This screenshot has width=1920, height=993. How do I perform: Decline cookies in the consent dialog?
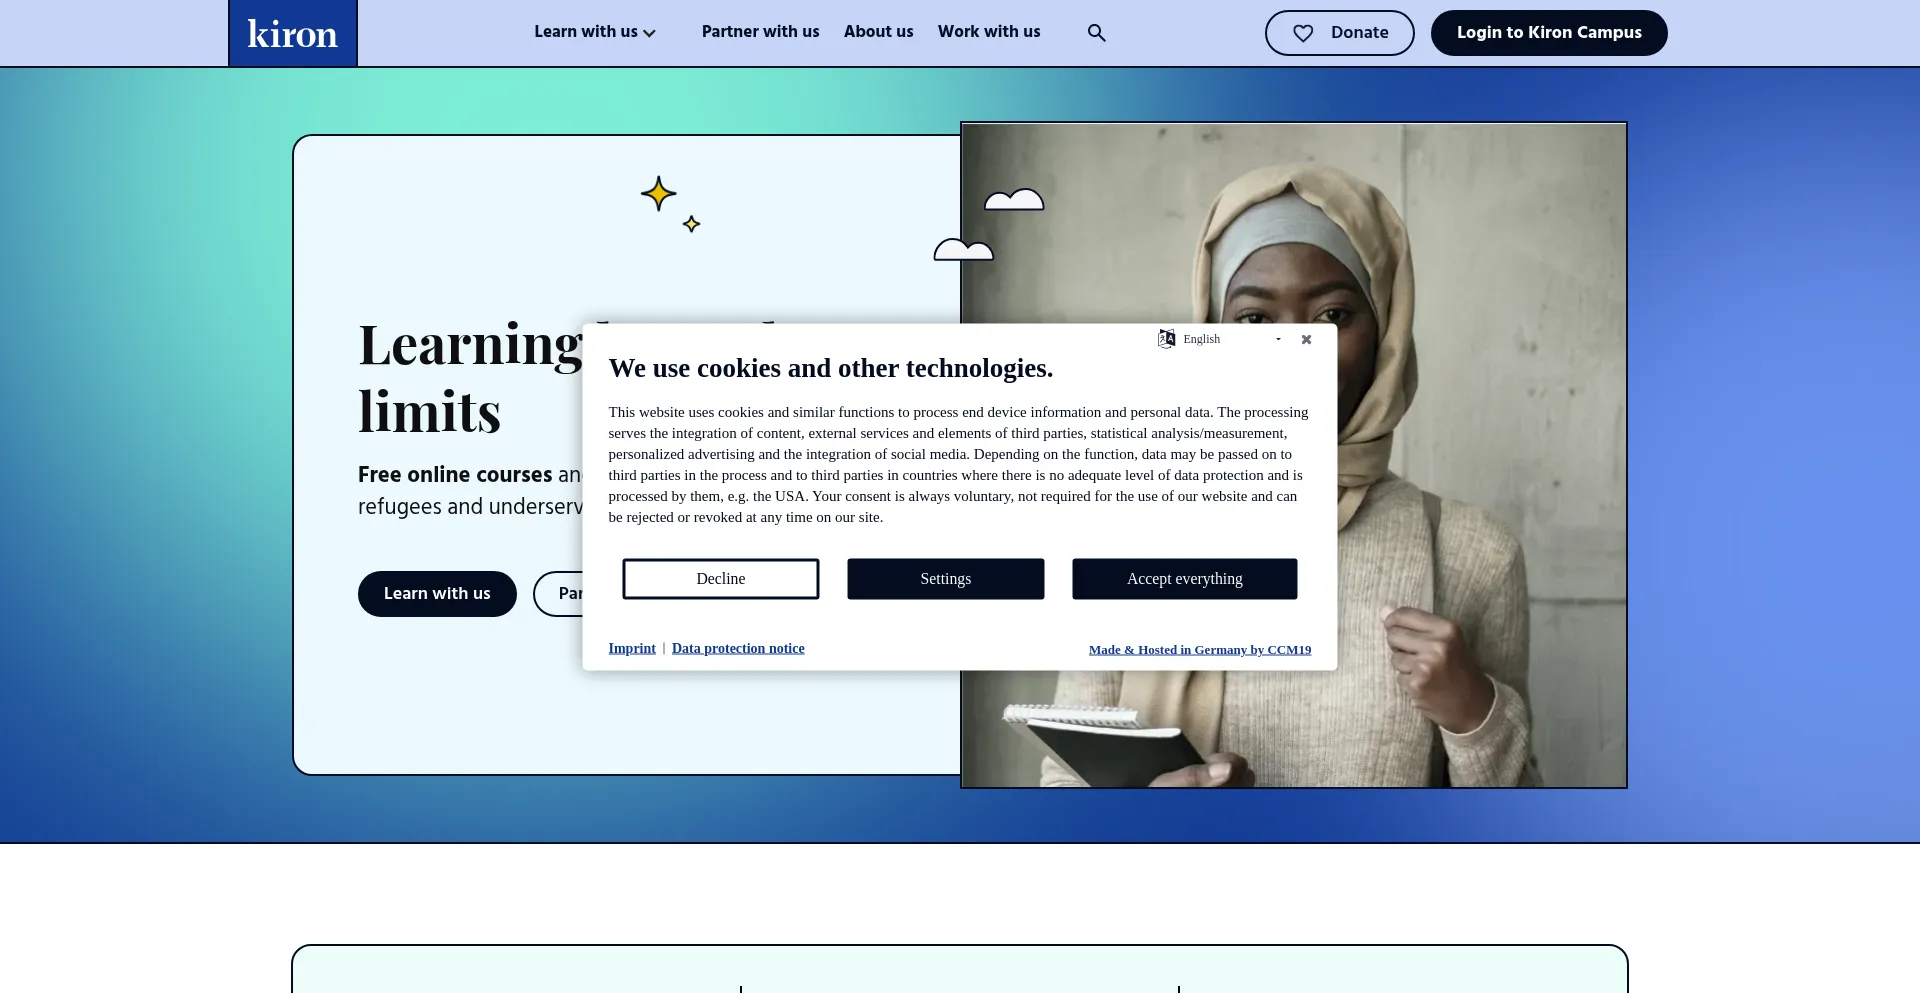click(720, 579)
